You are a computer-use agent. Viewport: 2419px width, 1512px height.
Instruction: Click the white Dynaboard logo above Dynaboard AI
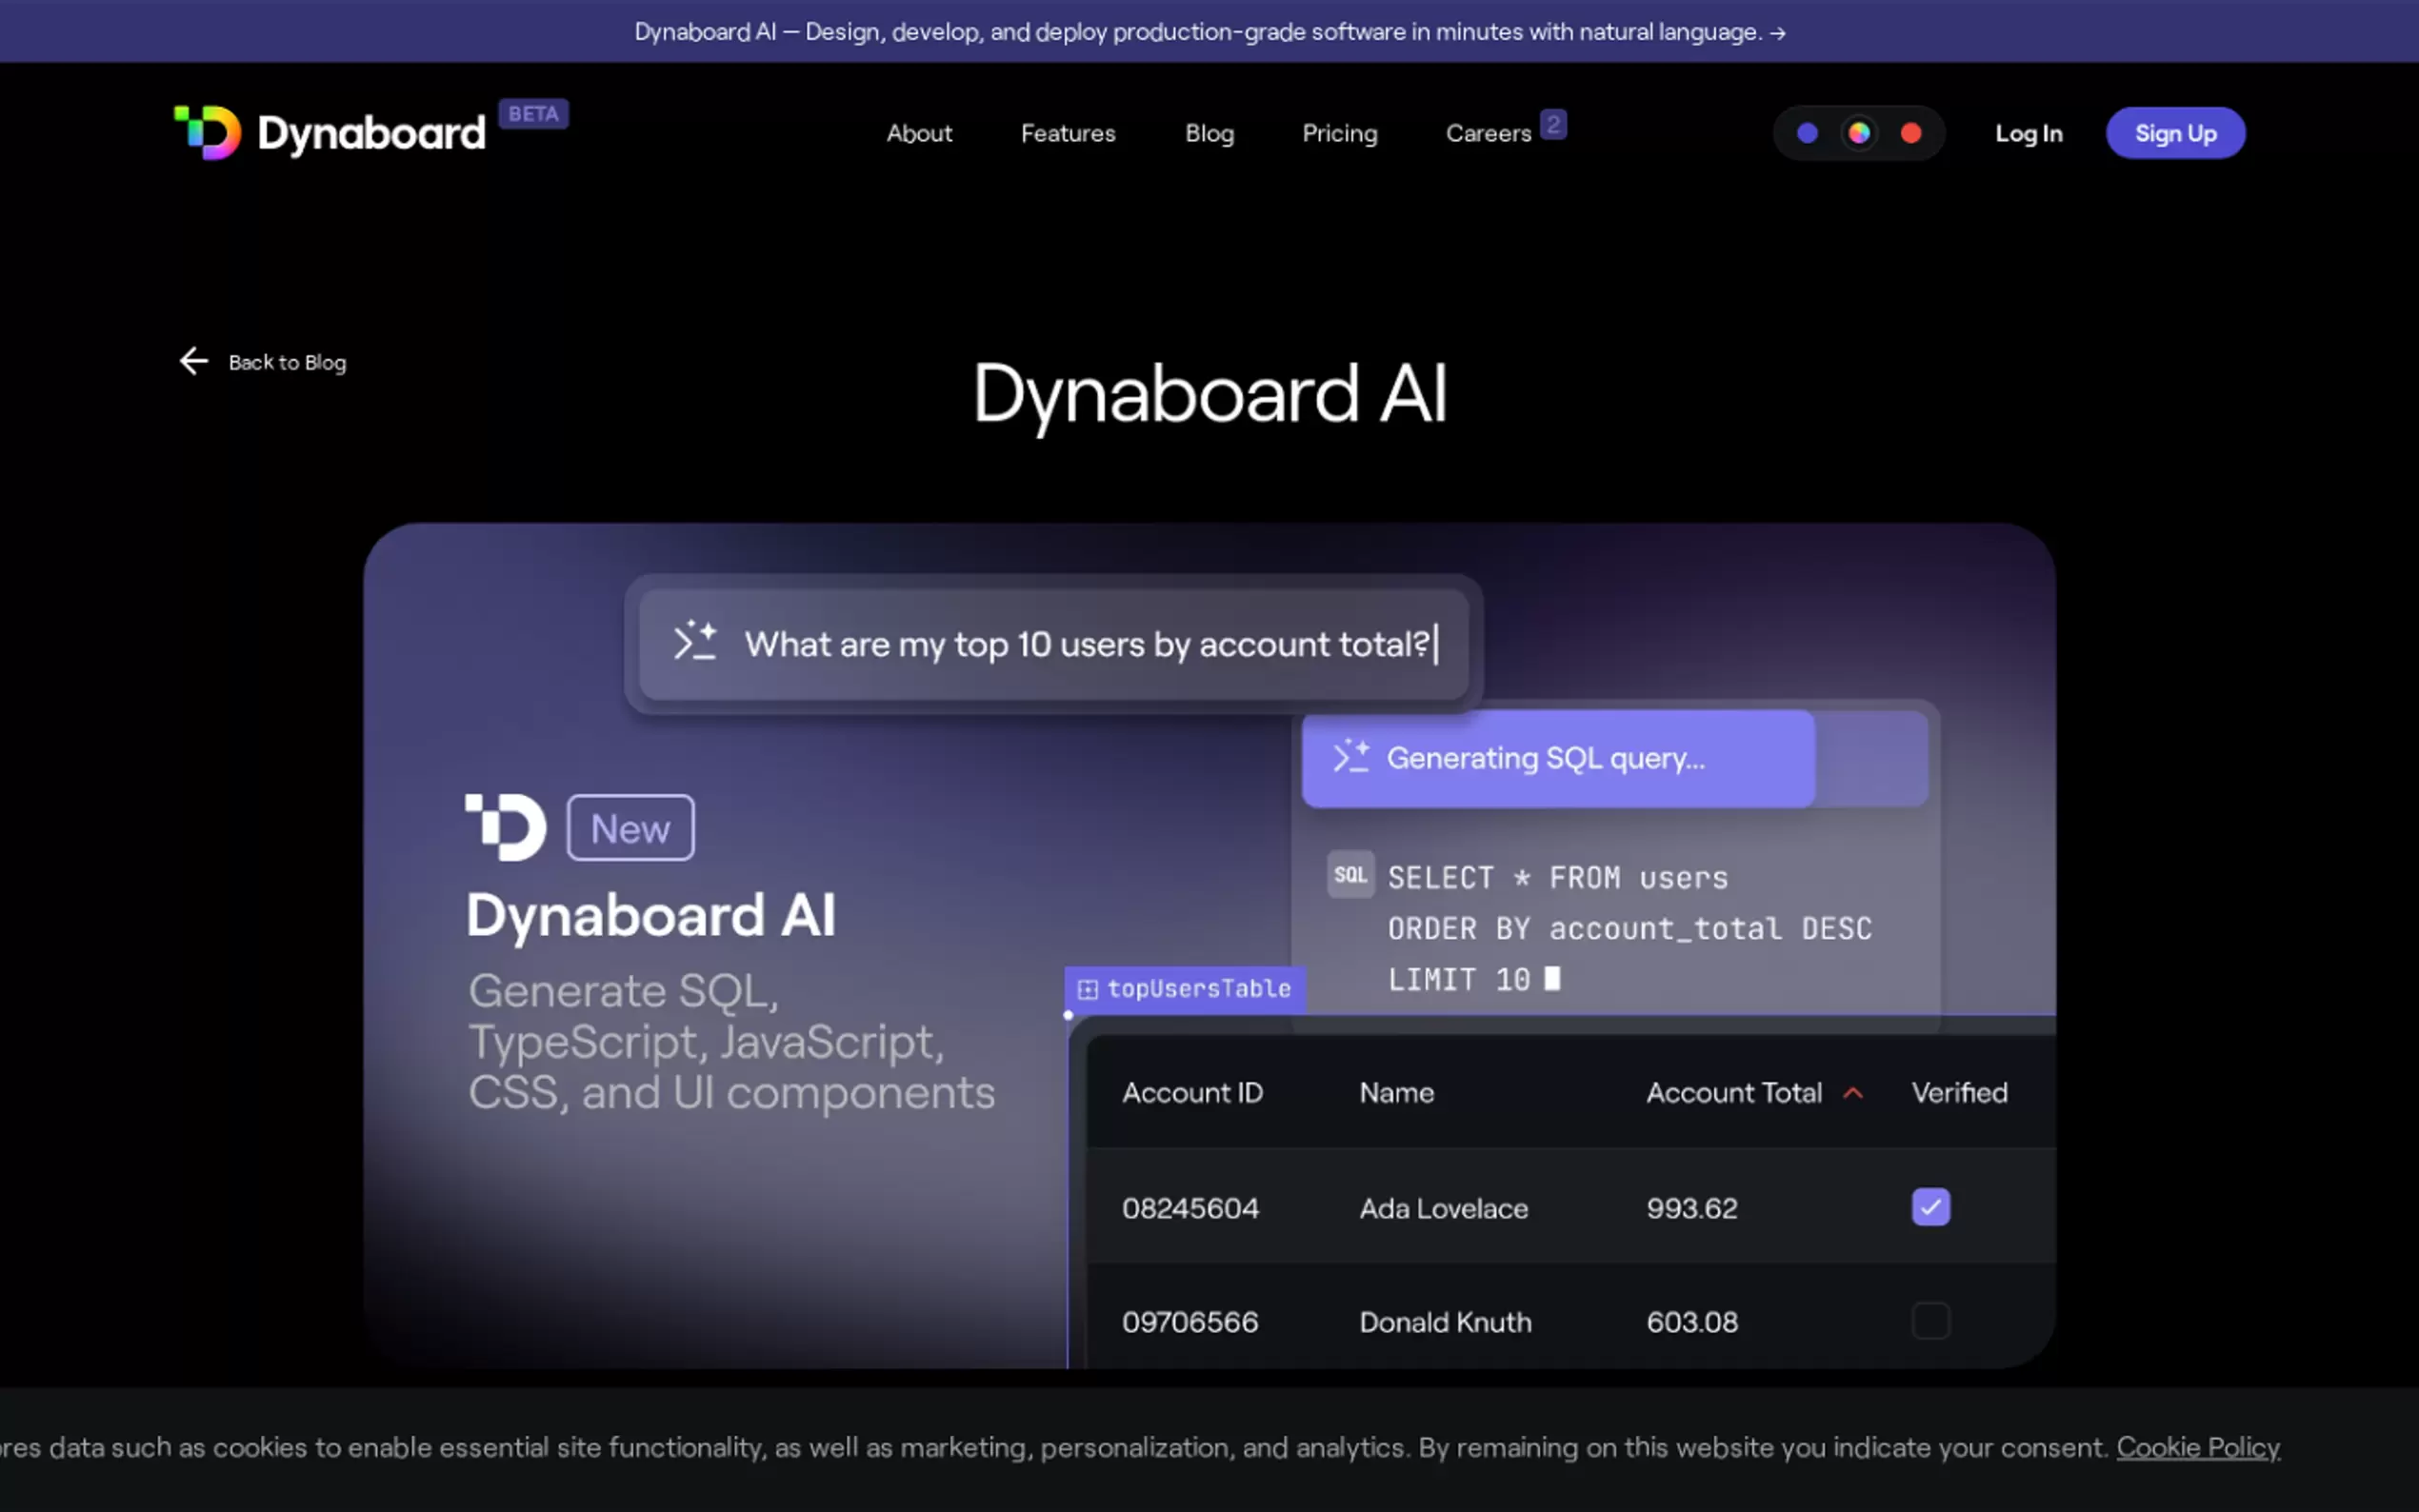tap(506, 827)
